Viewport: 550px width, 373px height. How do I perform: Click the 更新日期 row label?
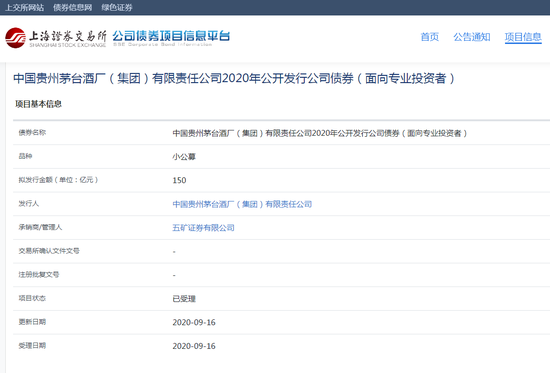(x=32, y=322)
